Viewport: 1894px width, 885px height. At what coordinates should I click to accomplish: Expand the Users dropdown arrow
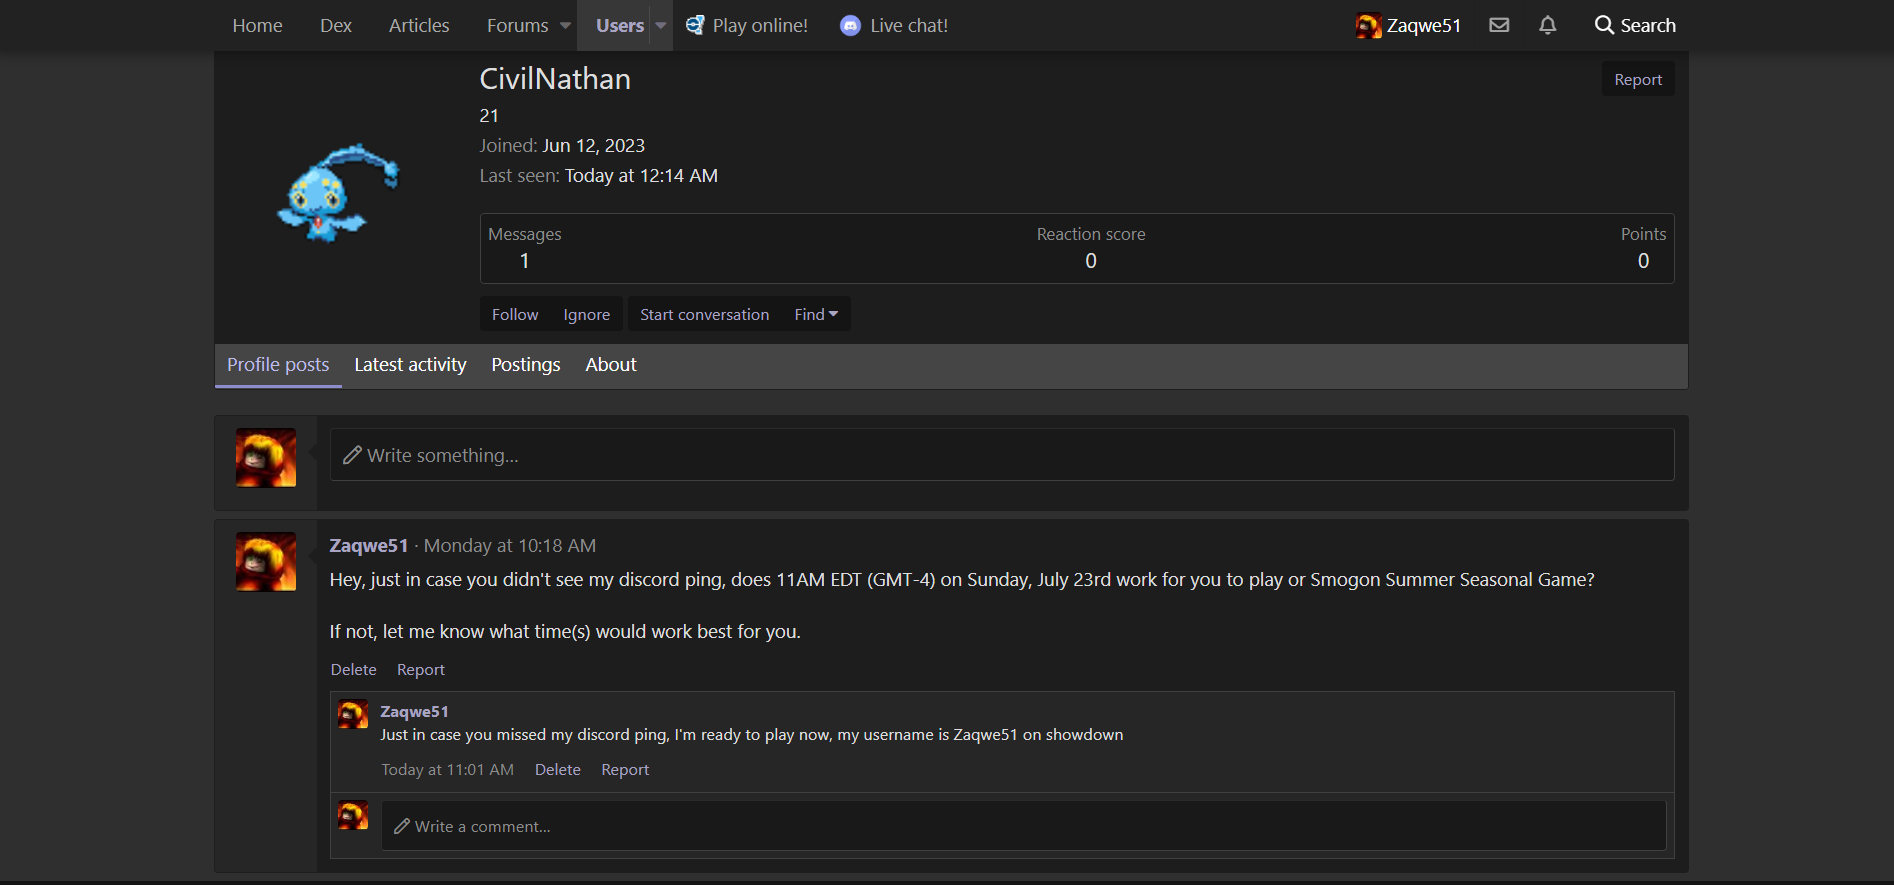point(661,26)
